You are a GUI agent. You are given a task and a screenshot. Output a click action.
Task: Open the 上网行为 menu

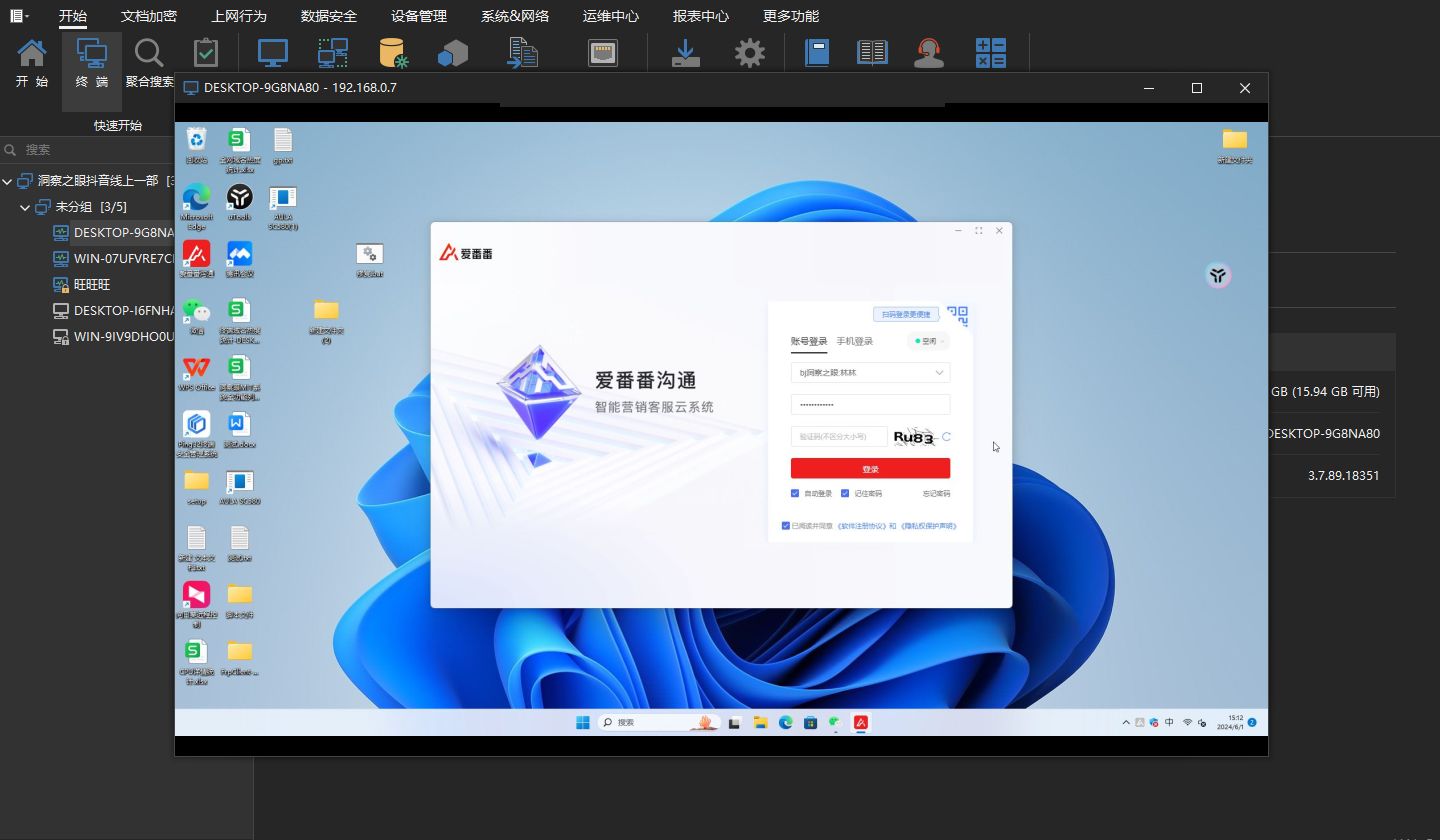click(239, 16)
